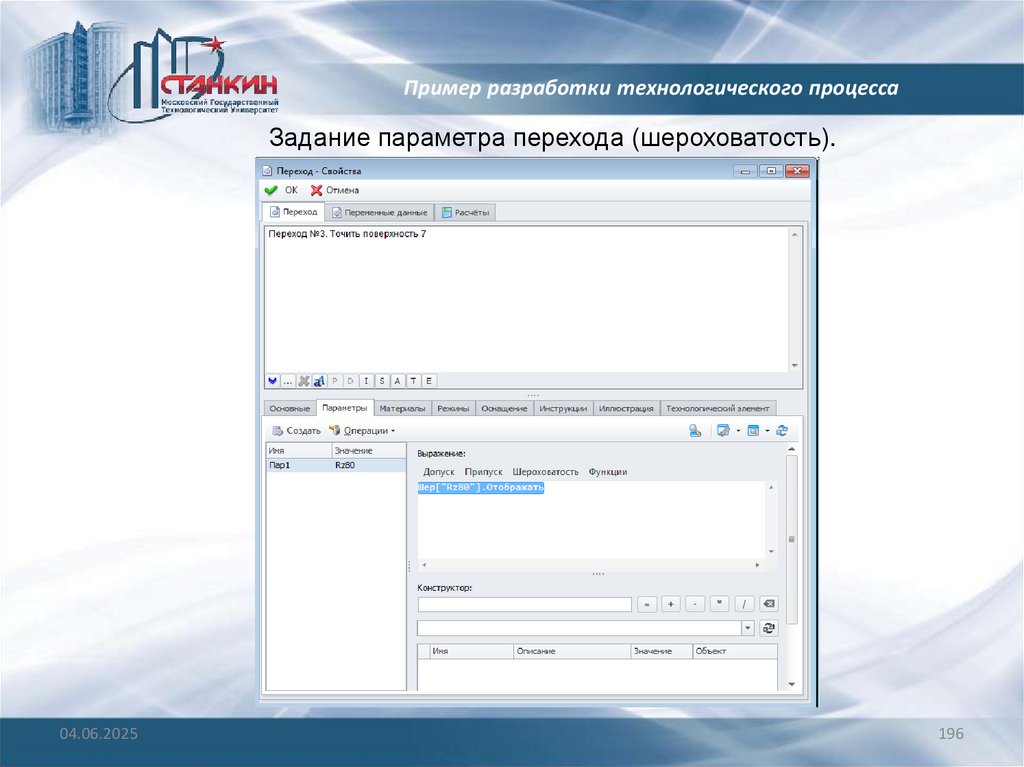Open the Припуск expression menu
1024x767 pixels.
(483, 472)
